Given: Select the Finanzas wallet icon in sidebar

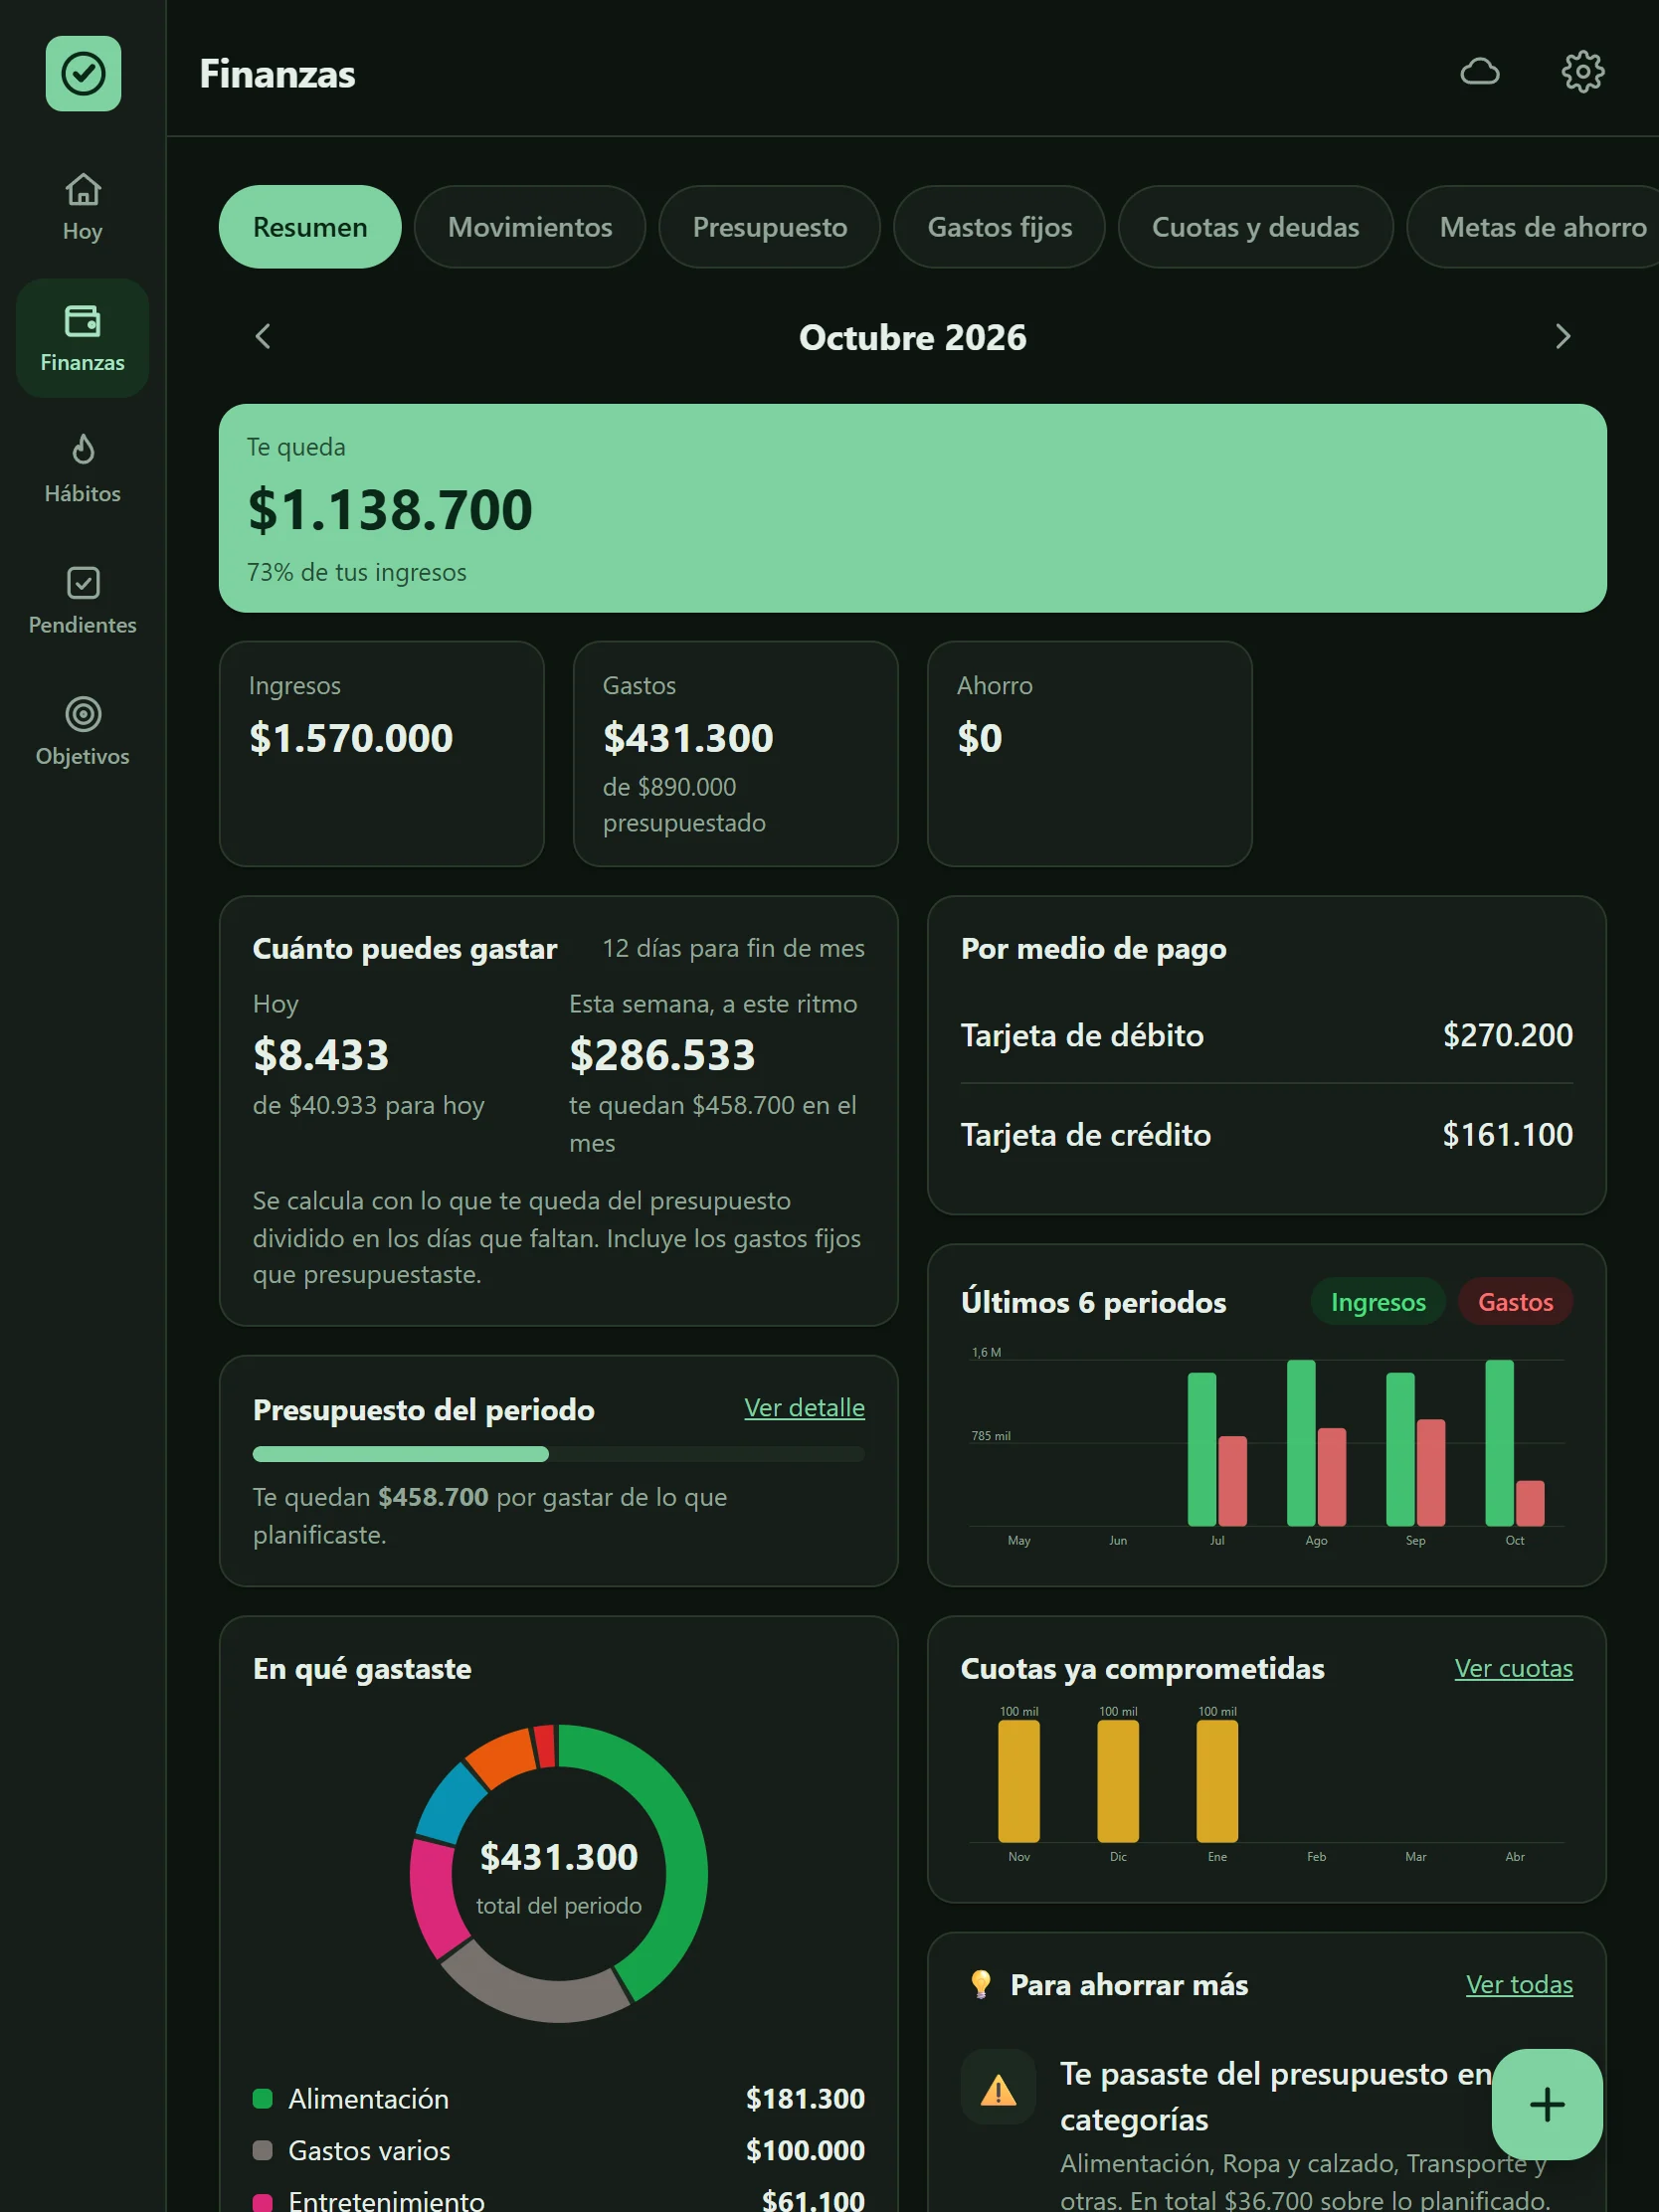Looking at the screenshot, I should 83,322.
